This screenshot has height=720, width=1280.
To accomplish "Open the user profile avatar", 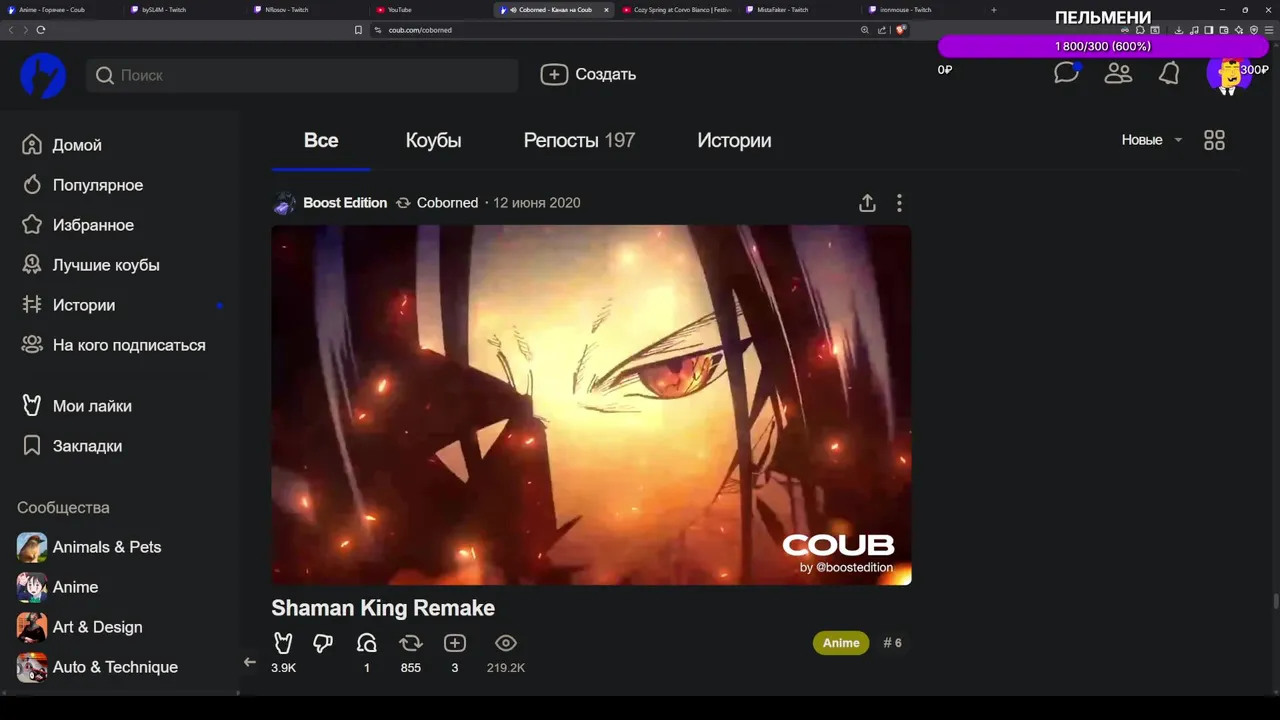I will click(1228, 75).
